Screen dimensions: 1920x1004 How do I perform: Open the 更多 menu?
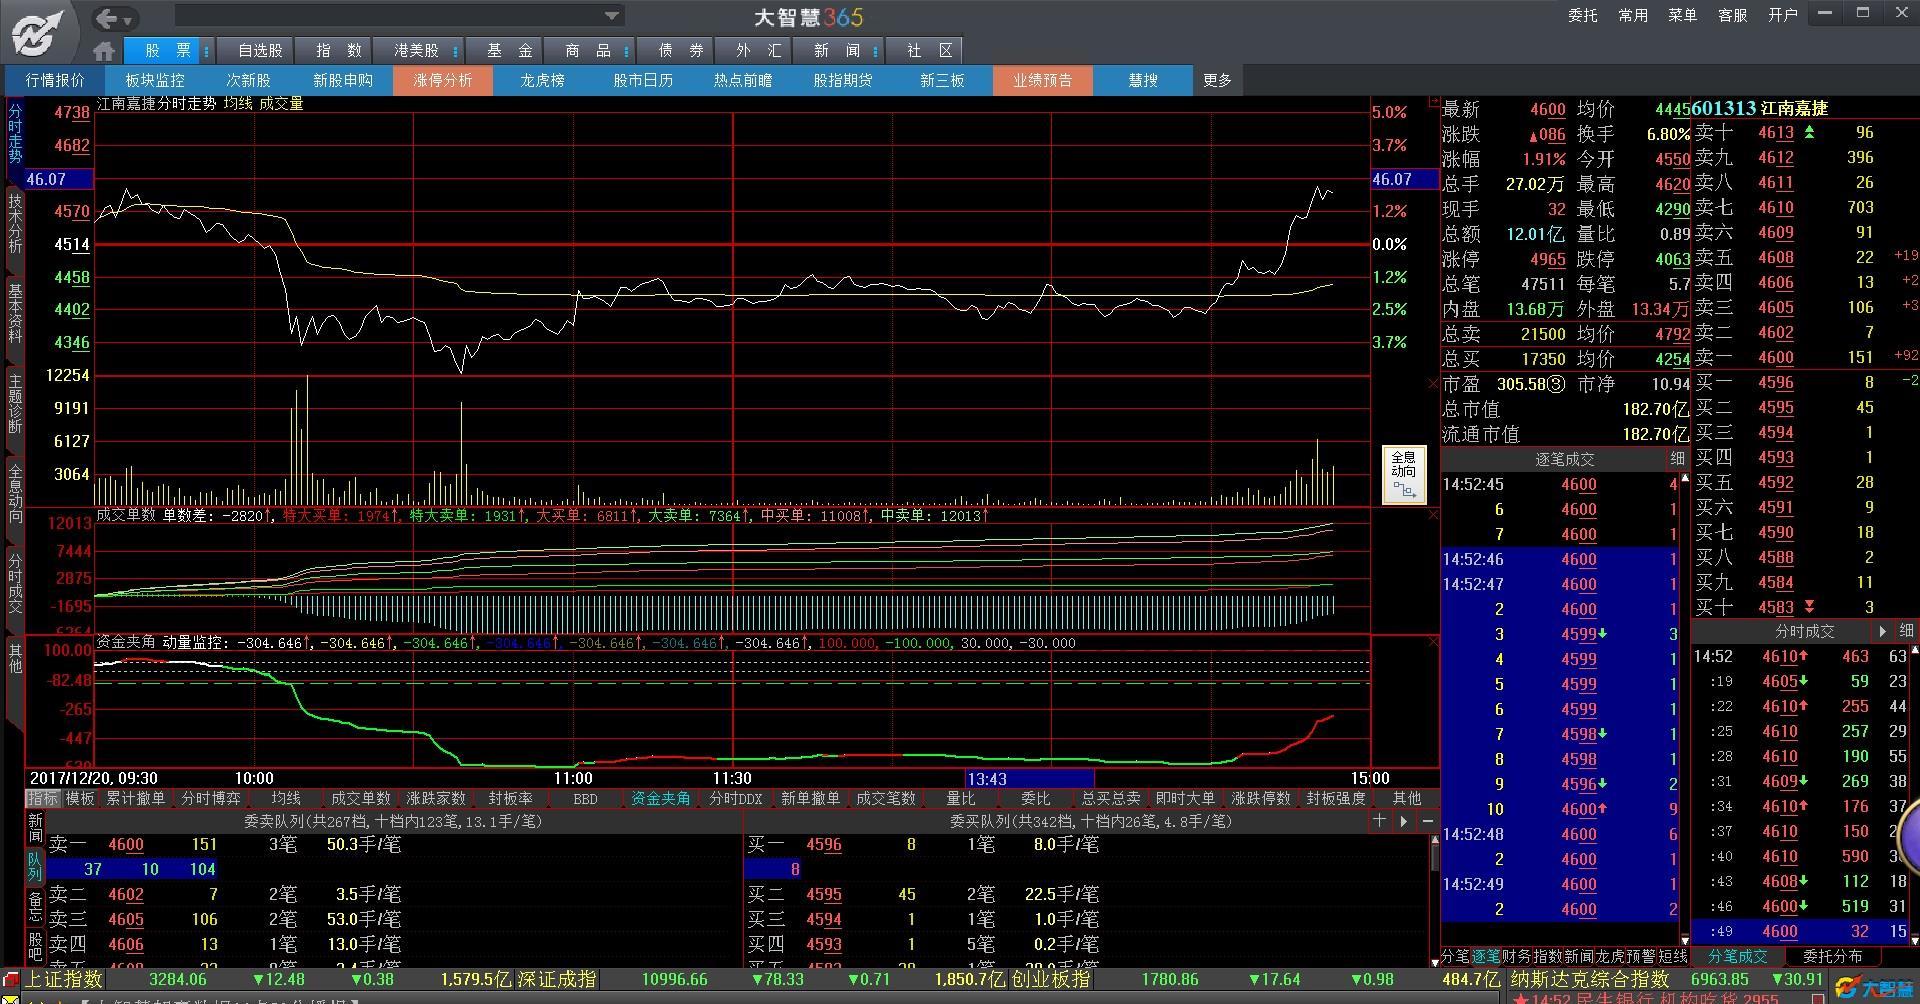pyautogui.click(x=1217, y=80)
